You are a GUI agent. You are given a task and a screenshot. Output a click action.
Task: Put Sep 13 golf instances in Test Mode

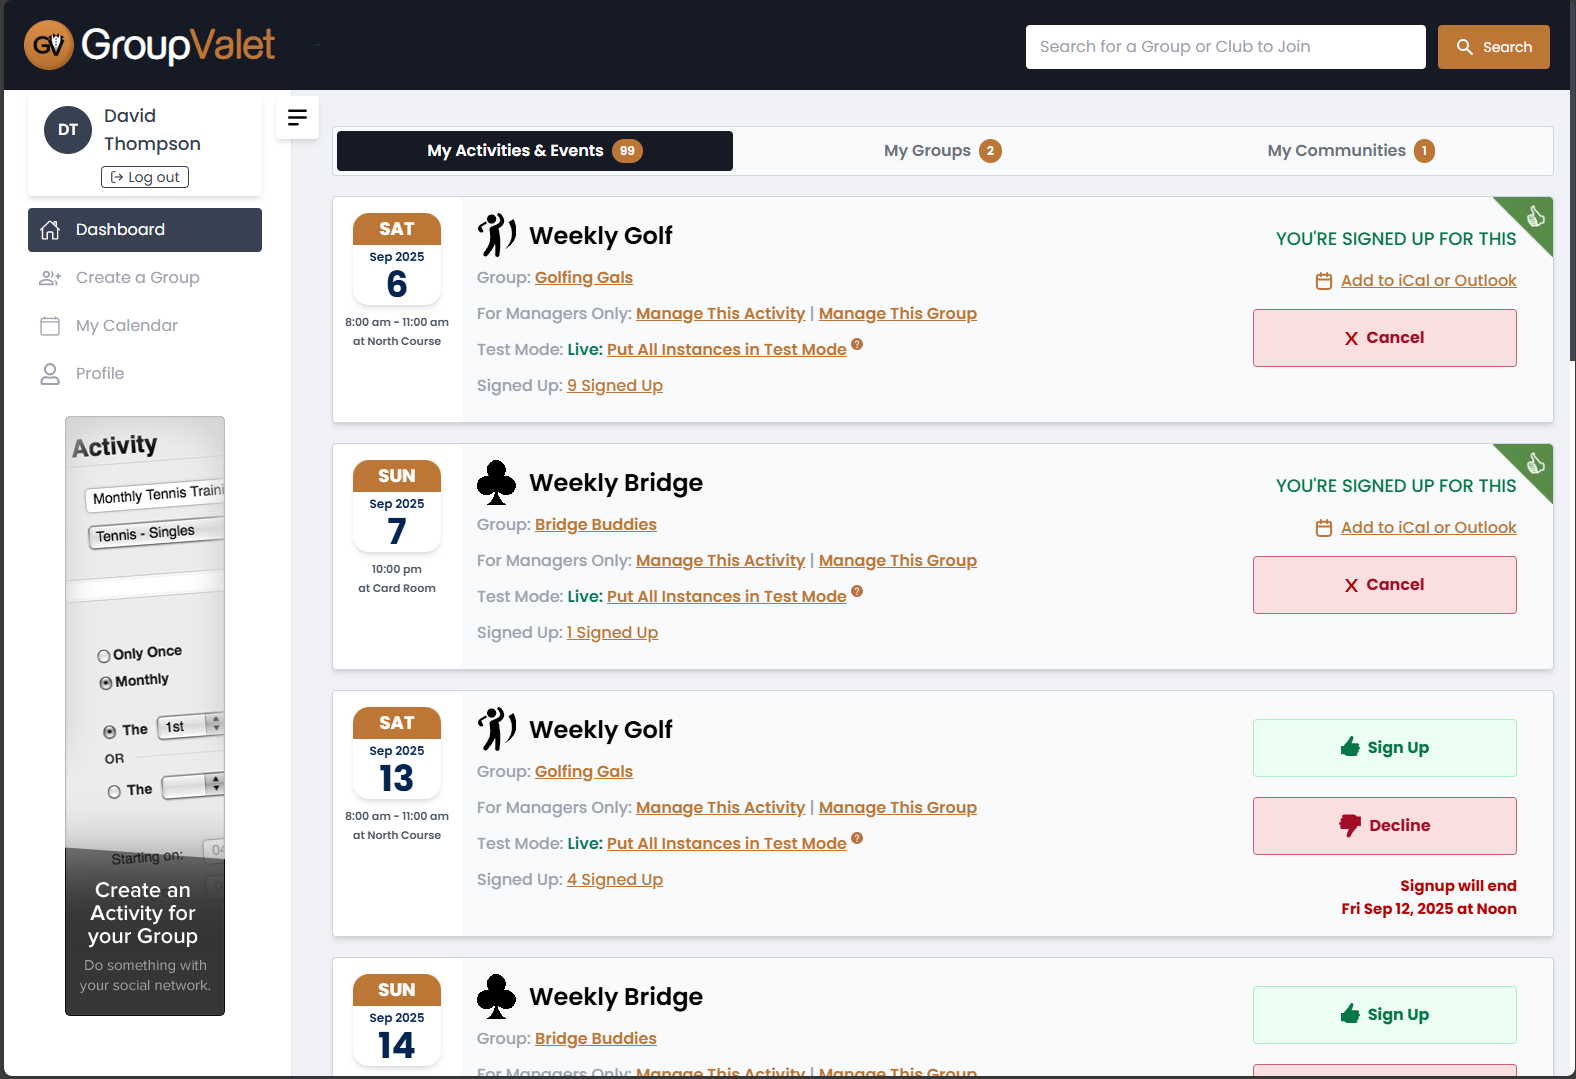click(727, 844)
